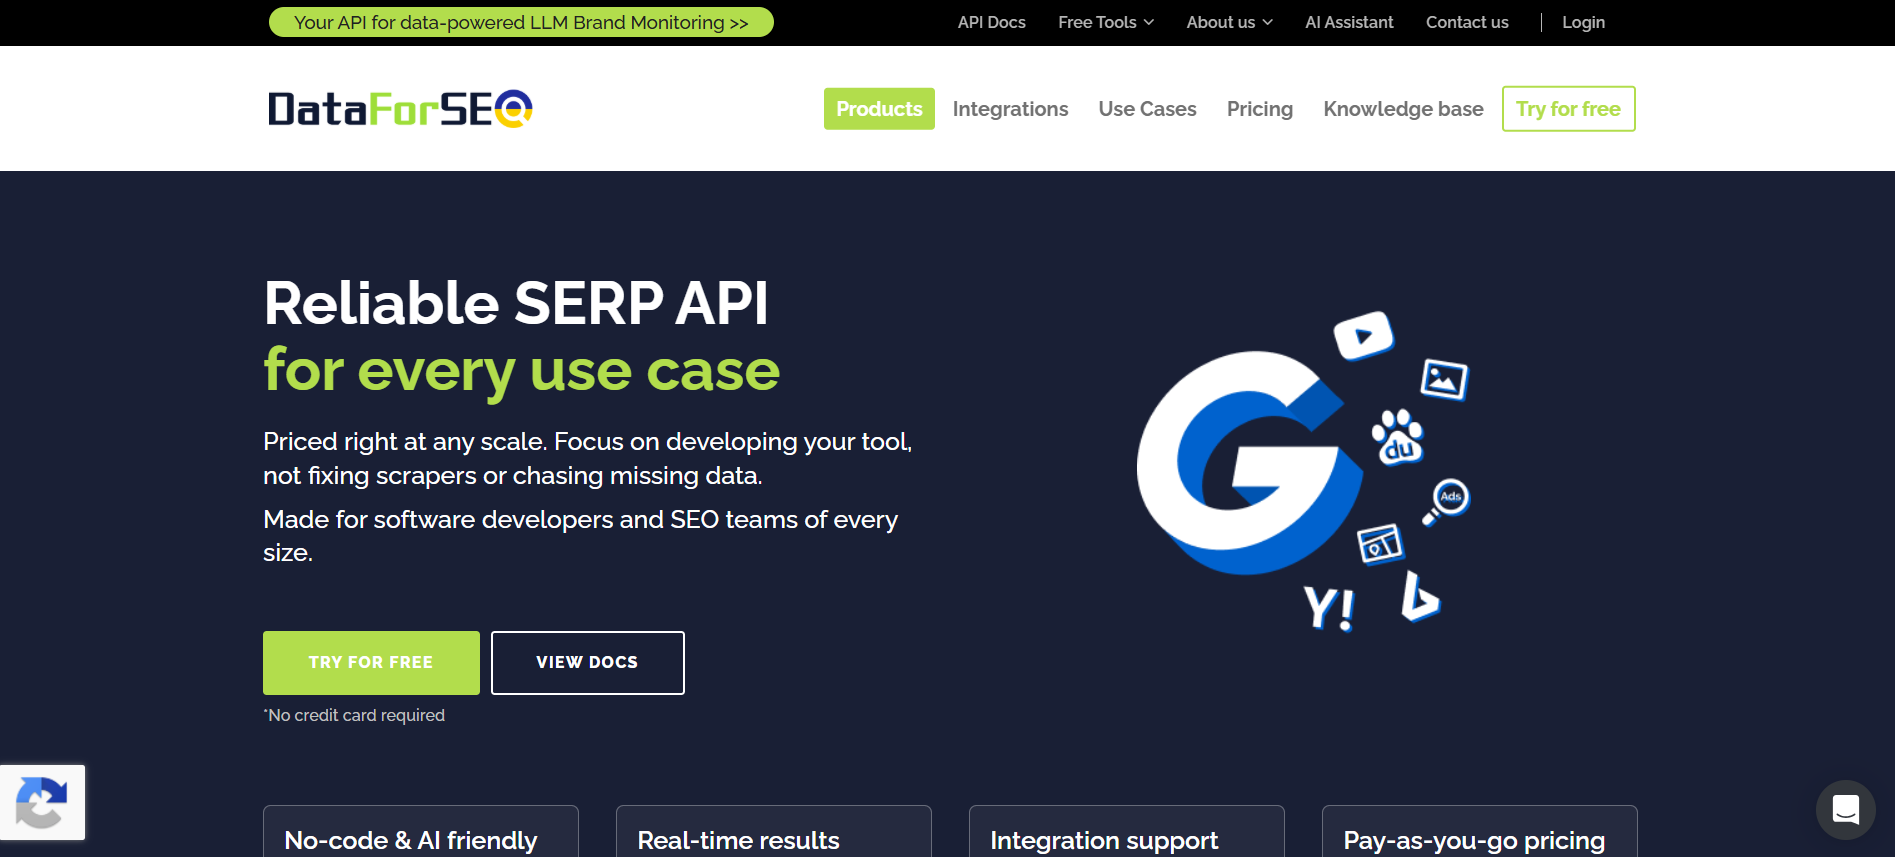Click the image search icon in illustration
This screenshot has width=1895, height=857.
click(1445, 379)
